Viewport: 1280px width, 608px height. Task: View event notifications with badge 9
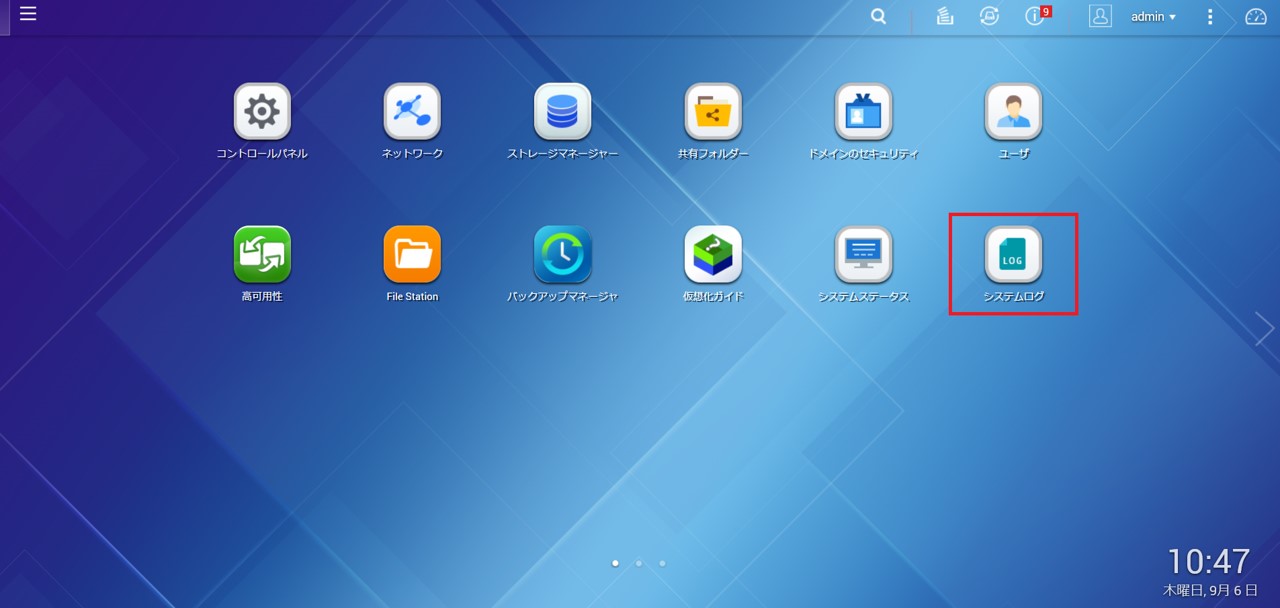[1036, 16]
